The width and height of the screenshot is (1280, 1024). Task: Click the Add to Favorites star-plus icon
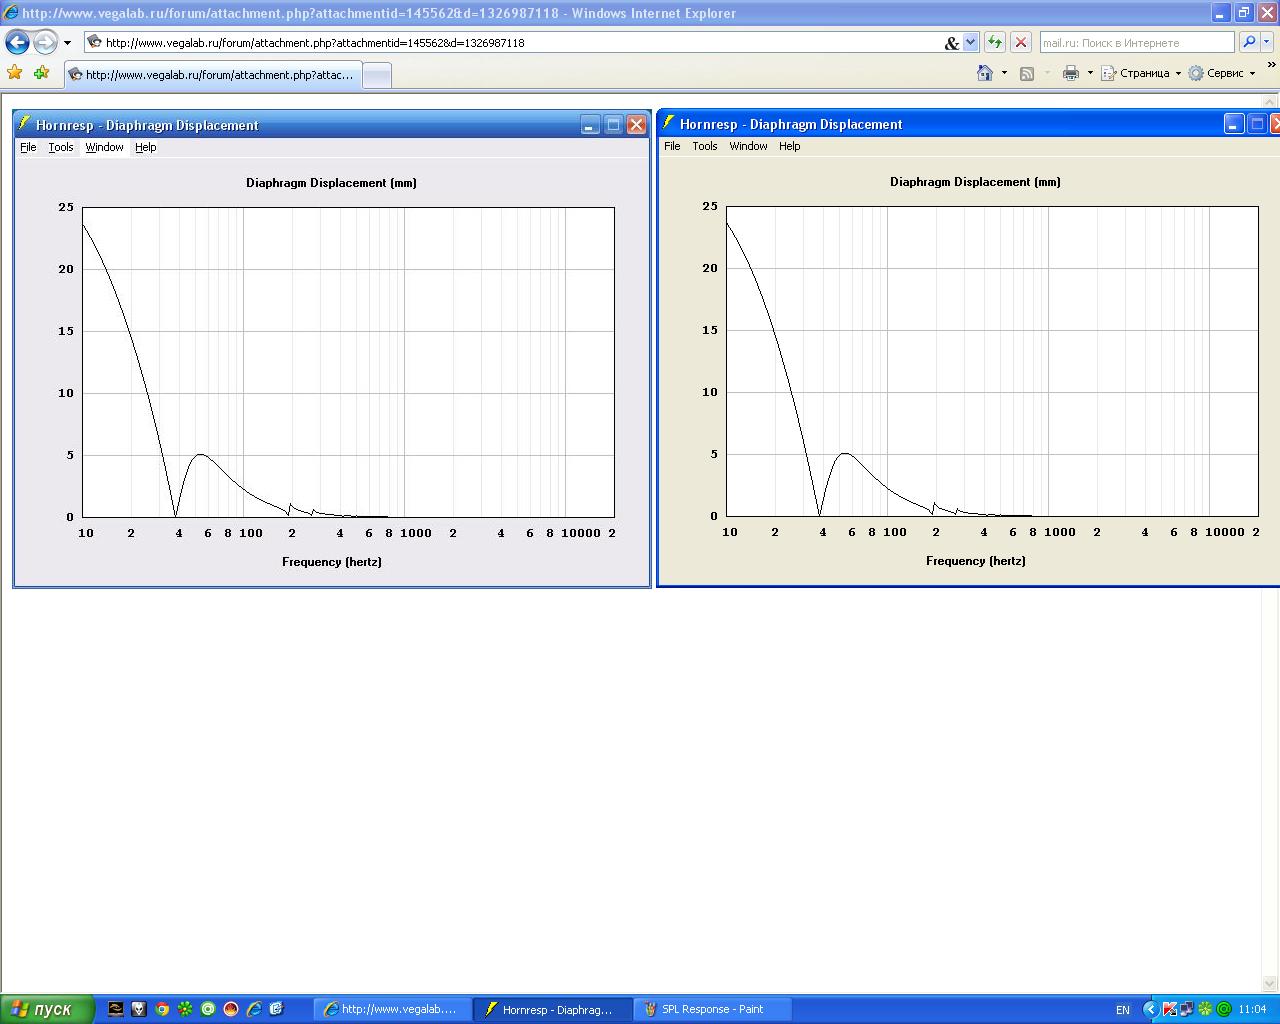41,73
